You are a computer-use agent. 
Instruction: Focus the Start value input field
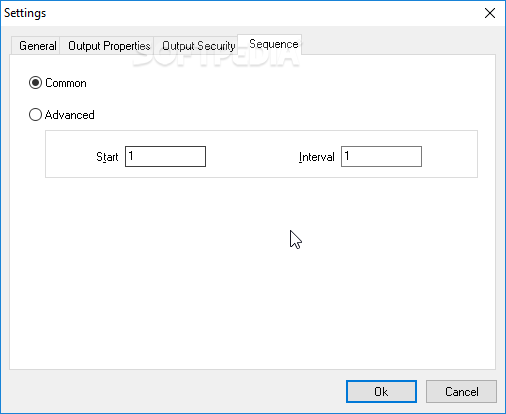165,156
